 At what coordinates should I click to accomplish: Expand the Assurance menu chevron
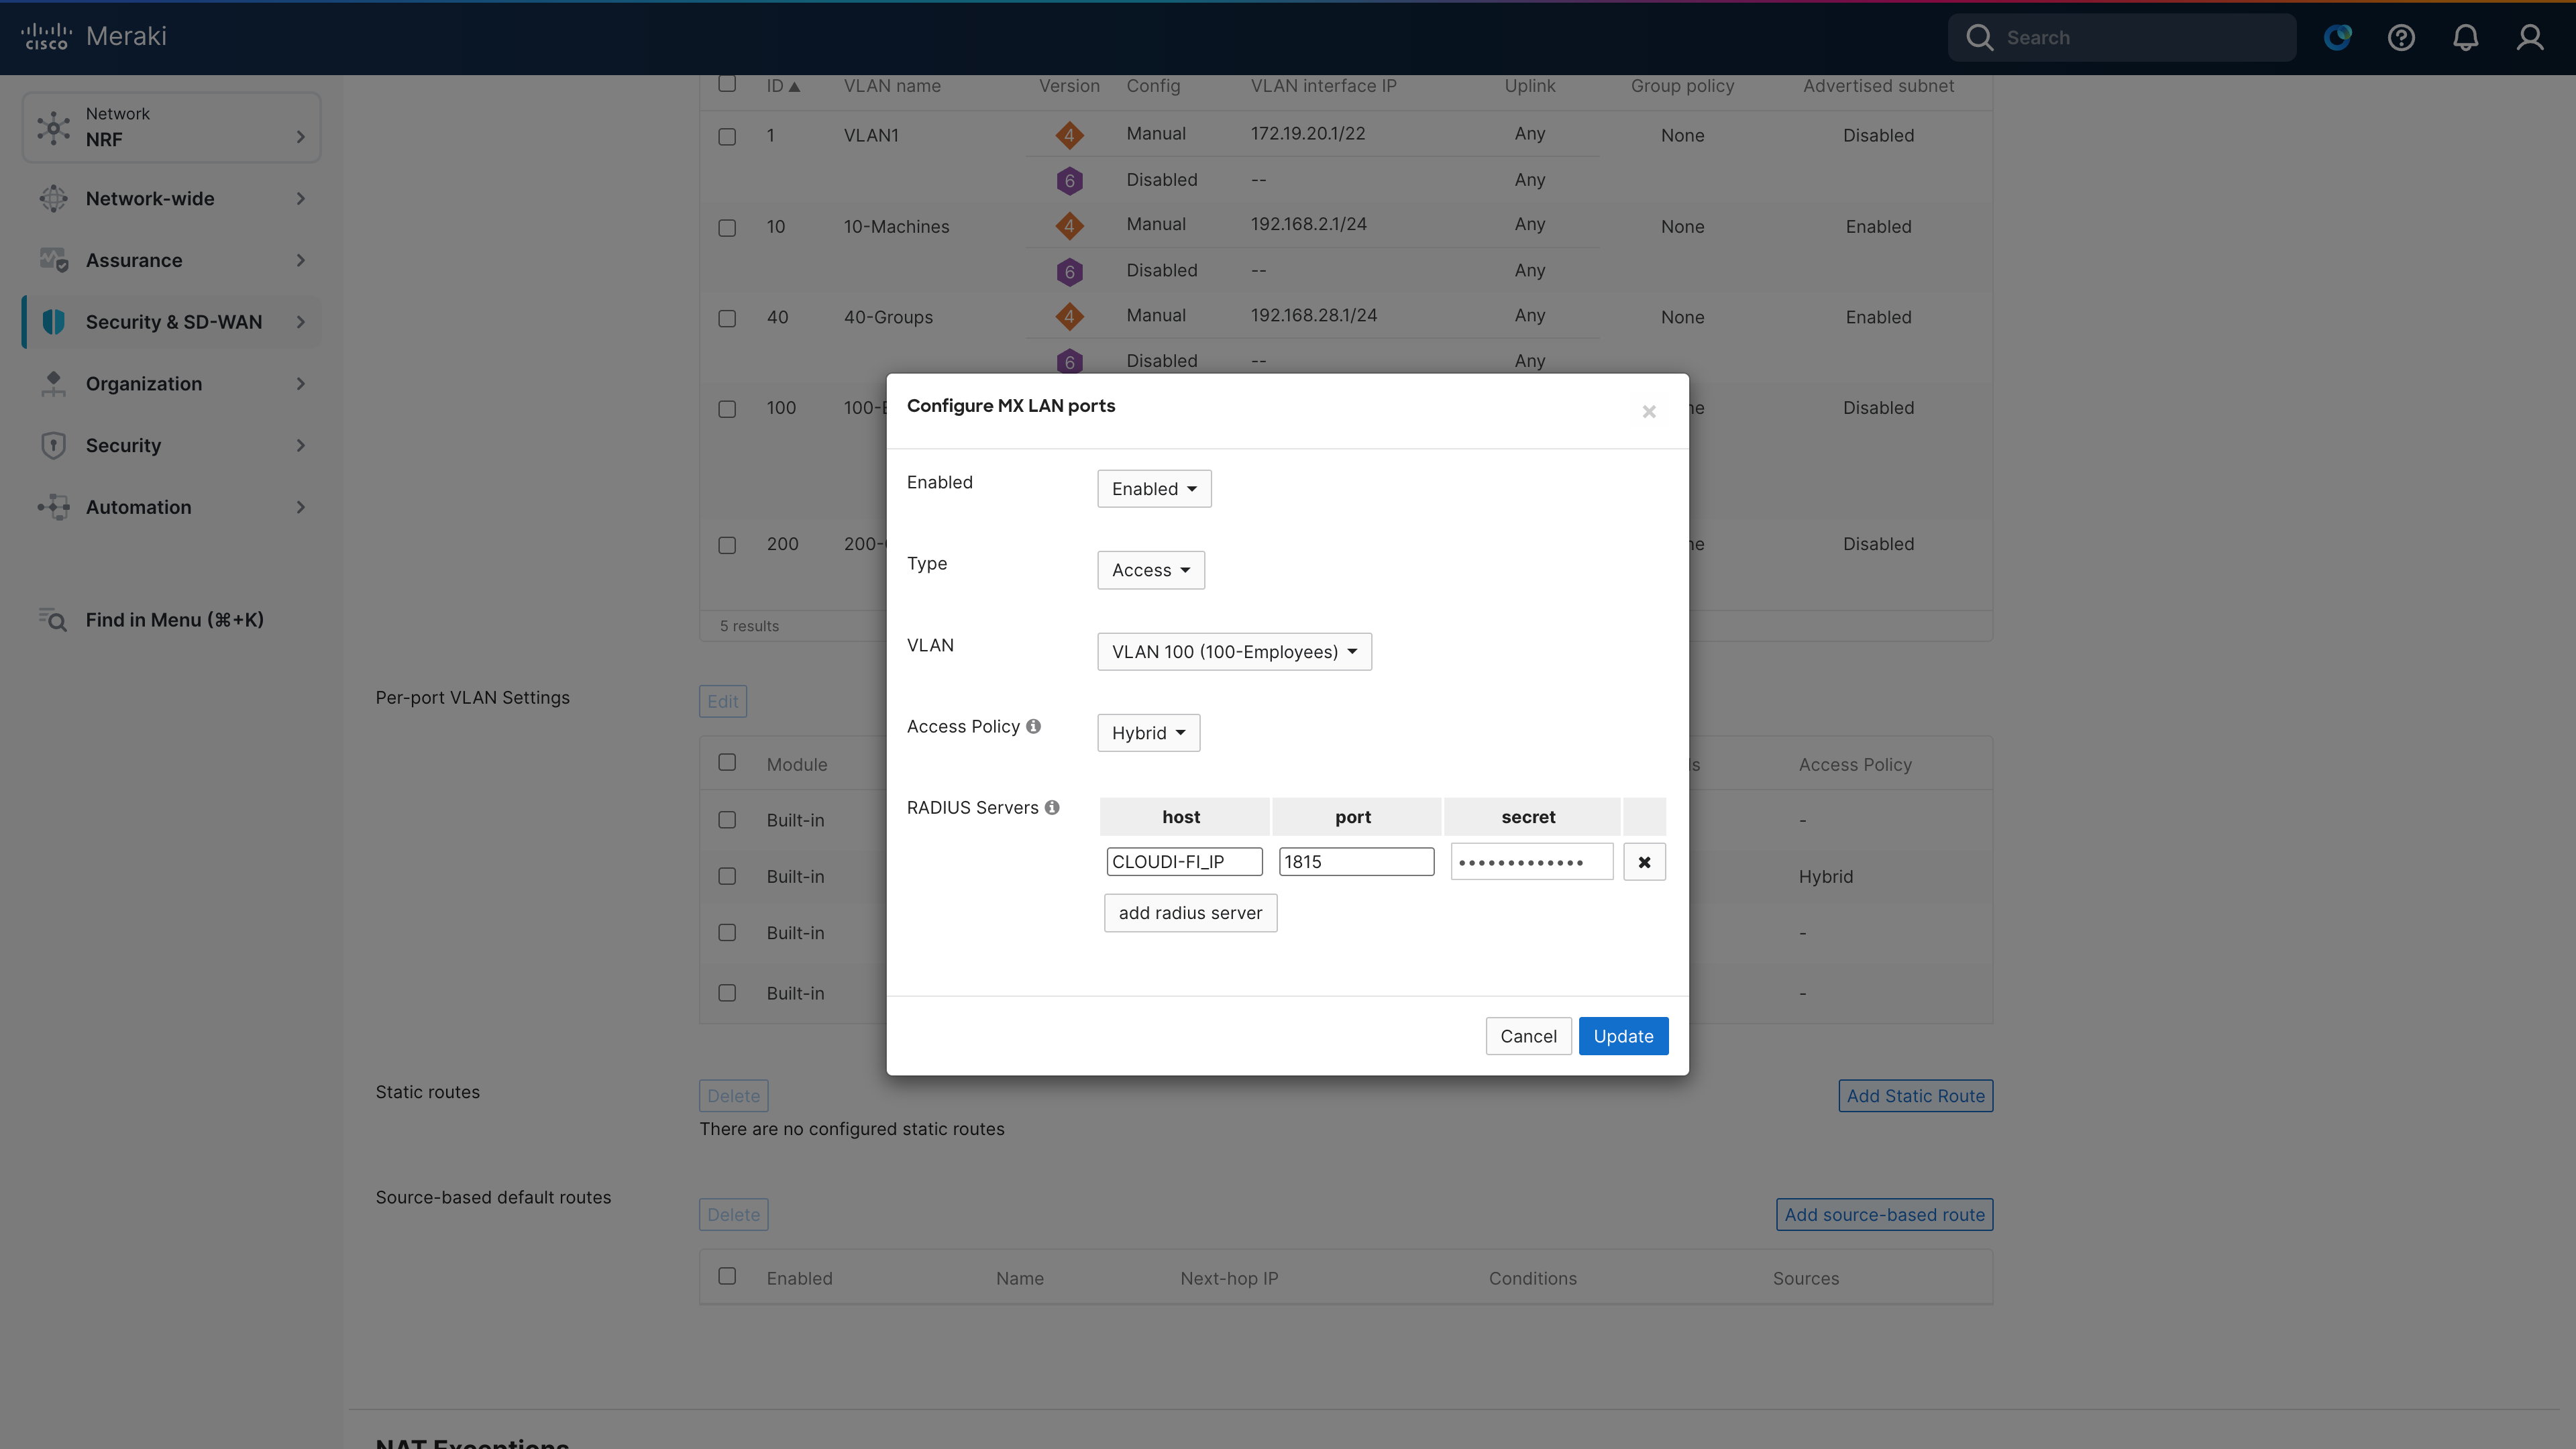point(300,260)
